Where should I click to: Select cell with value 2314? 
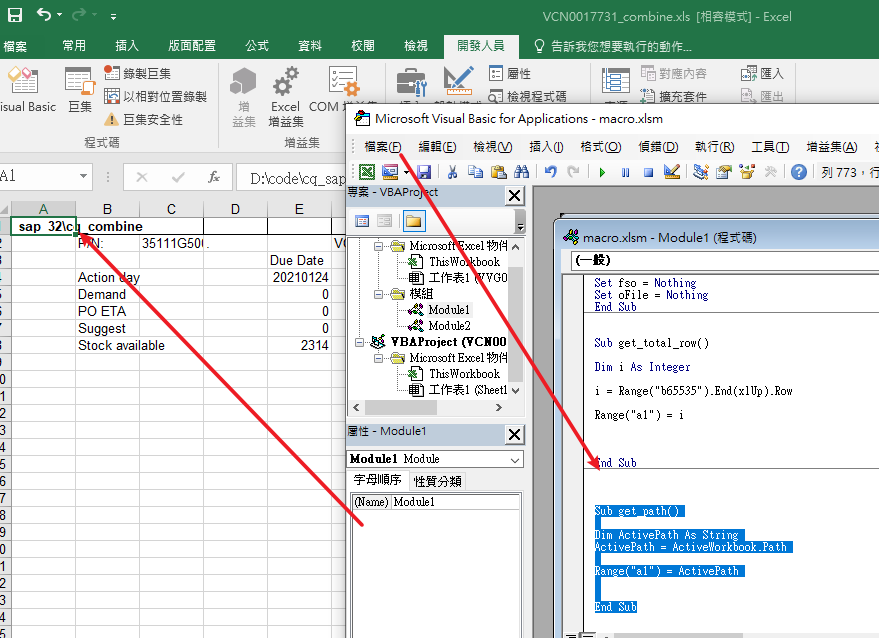[x=299, y=345]
